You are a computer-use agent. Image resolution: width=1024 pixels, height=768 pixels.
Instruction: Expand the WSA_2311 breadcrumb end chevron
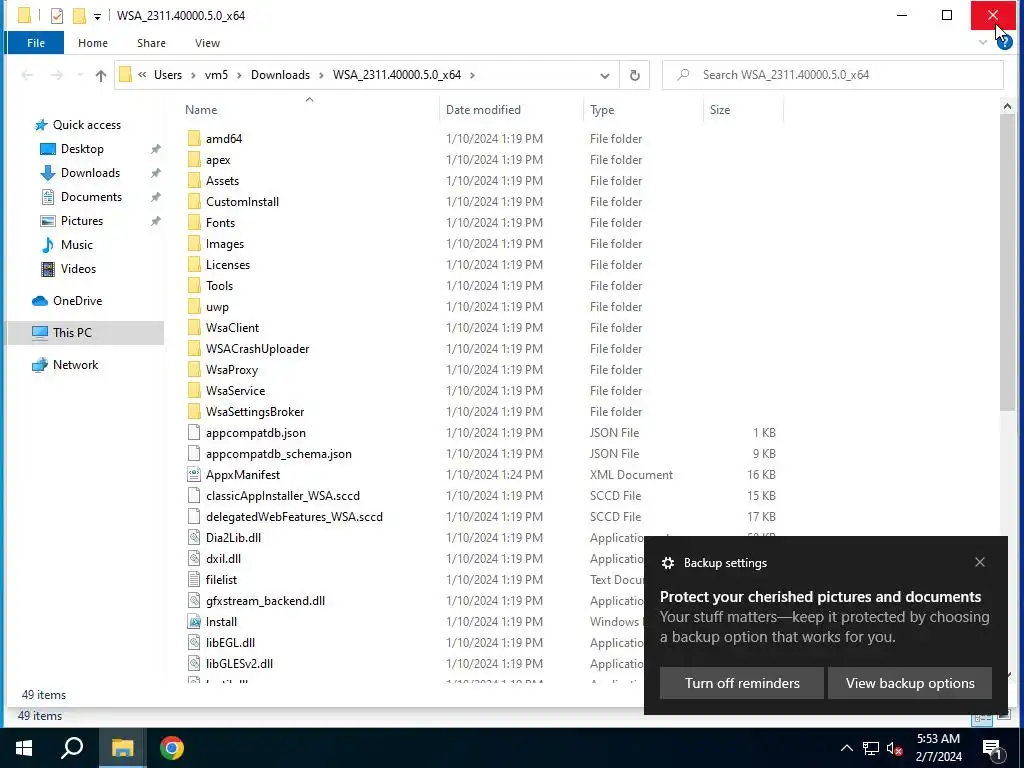[x=472, y=75]
